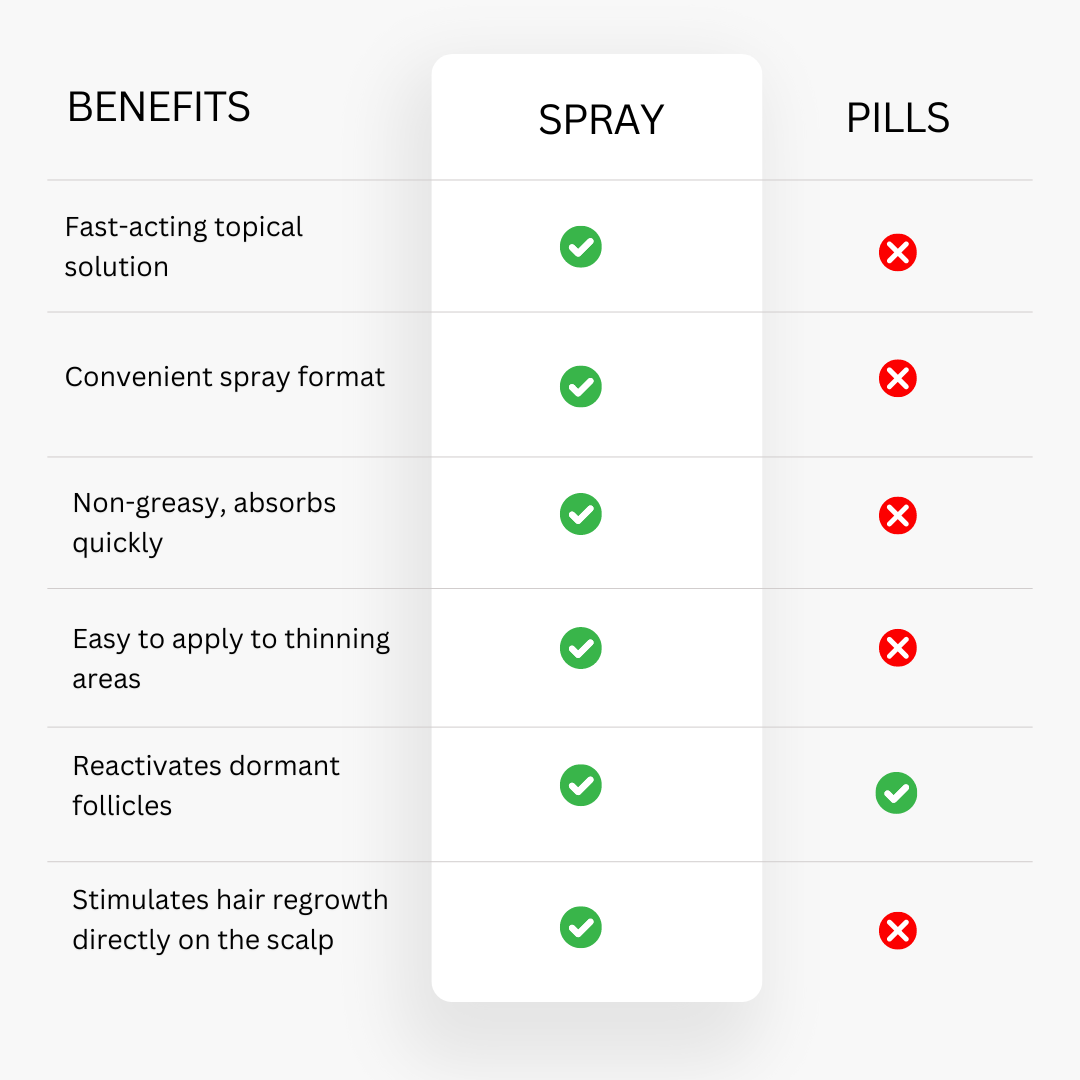Select the Pills red X for Non-greasy row
1080x1080 pixels.
coord(897,515)
